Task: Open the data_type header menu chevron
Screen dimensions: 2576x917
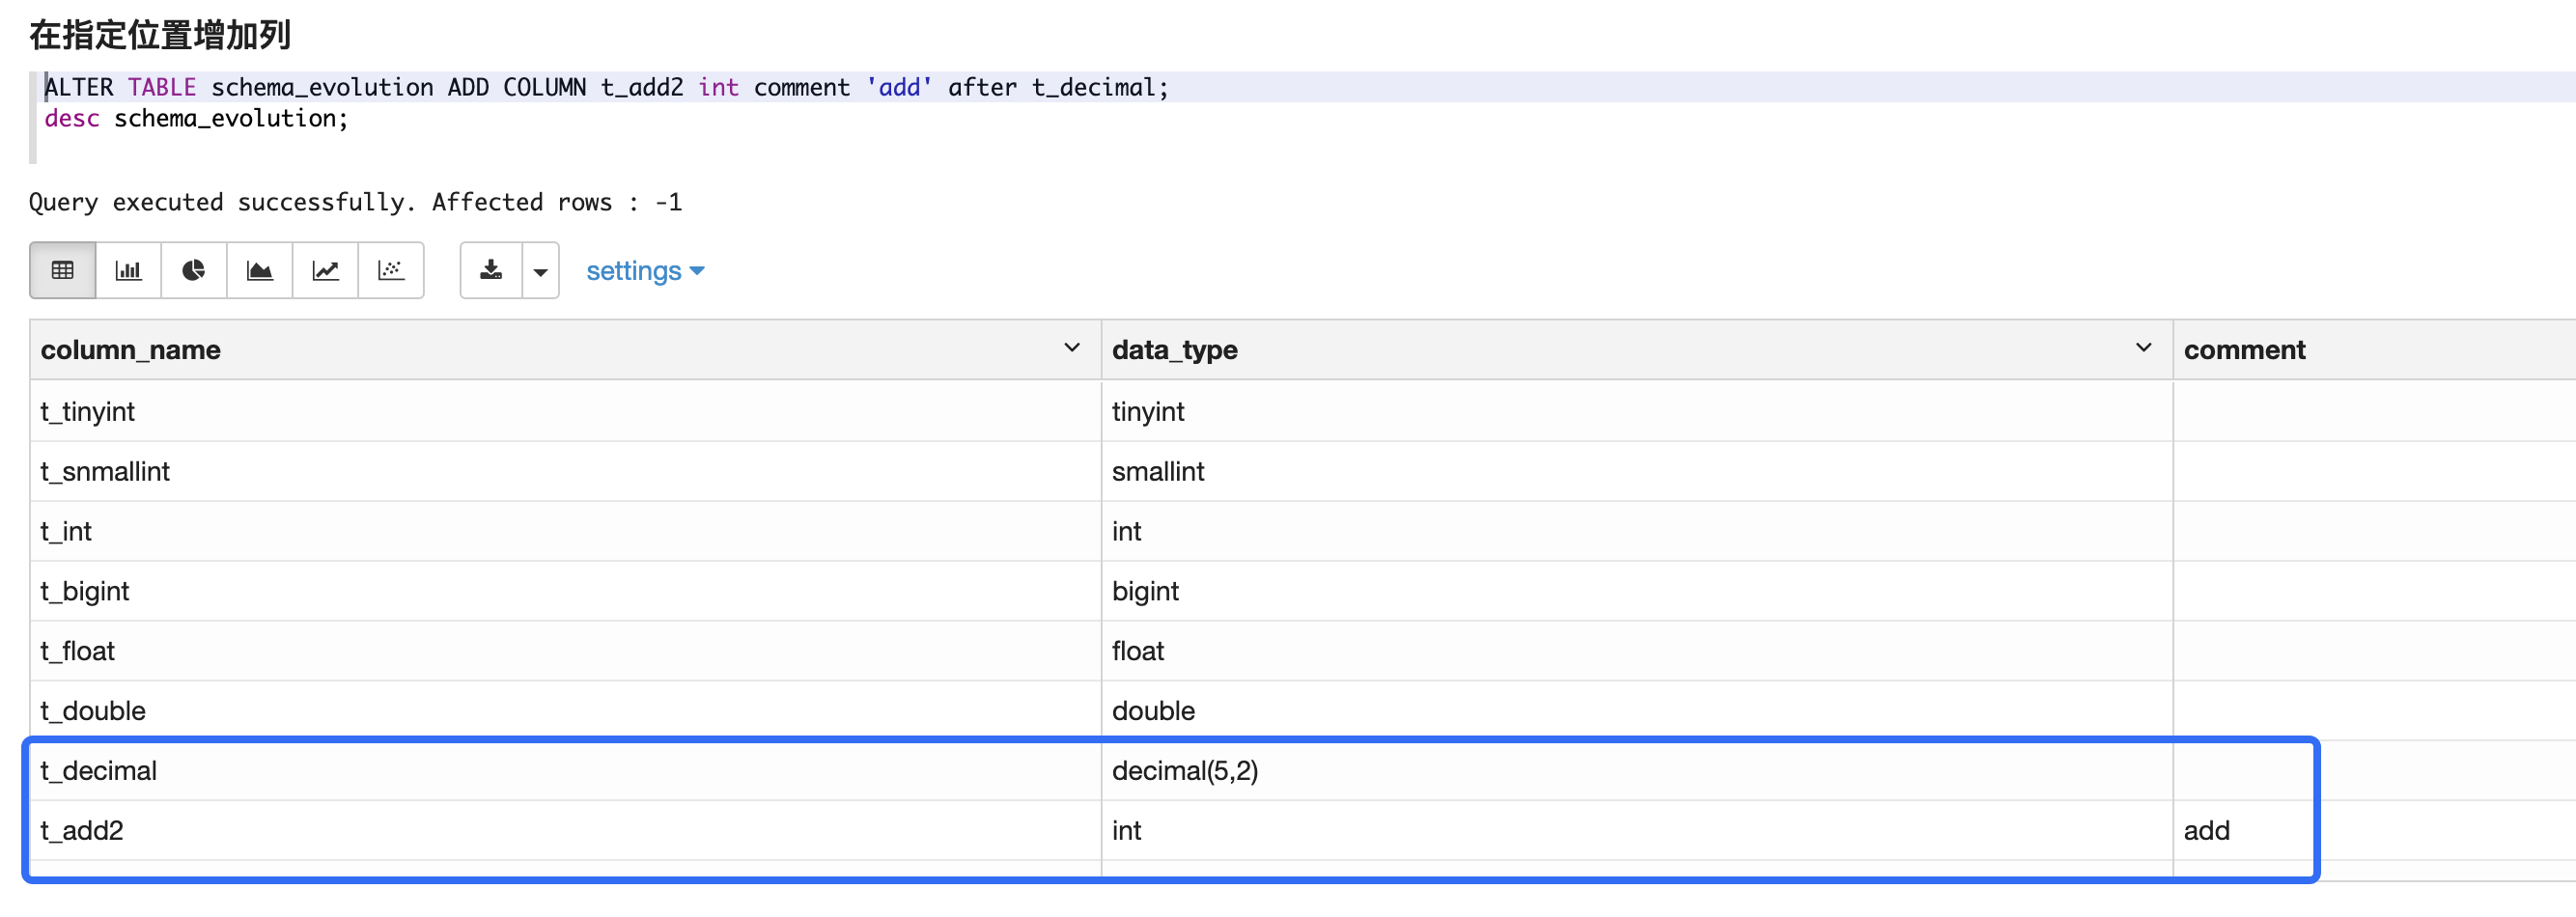Action: 2143,348
